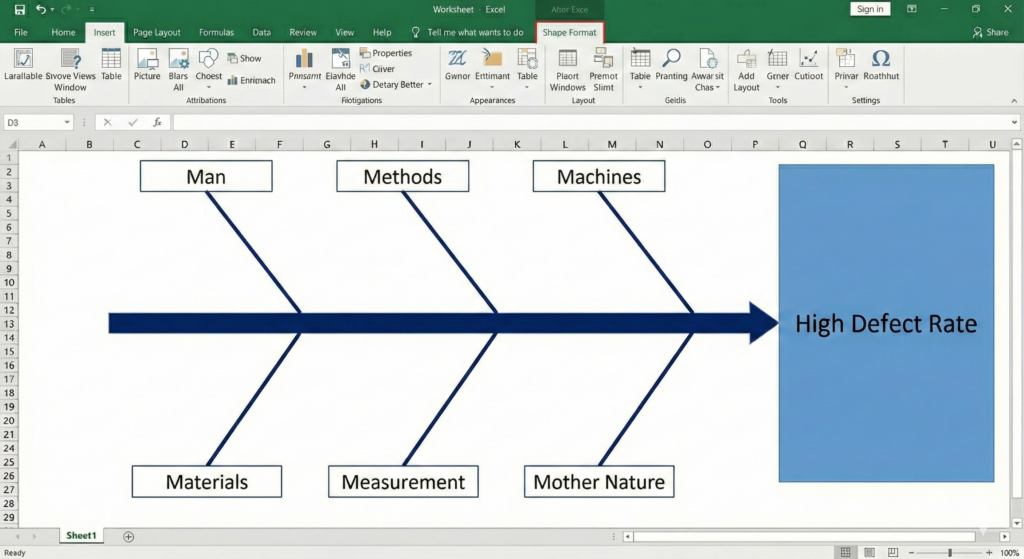Insert a Picture

(147, 65)
